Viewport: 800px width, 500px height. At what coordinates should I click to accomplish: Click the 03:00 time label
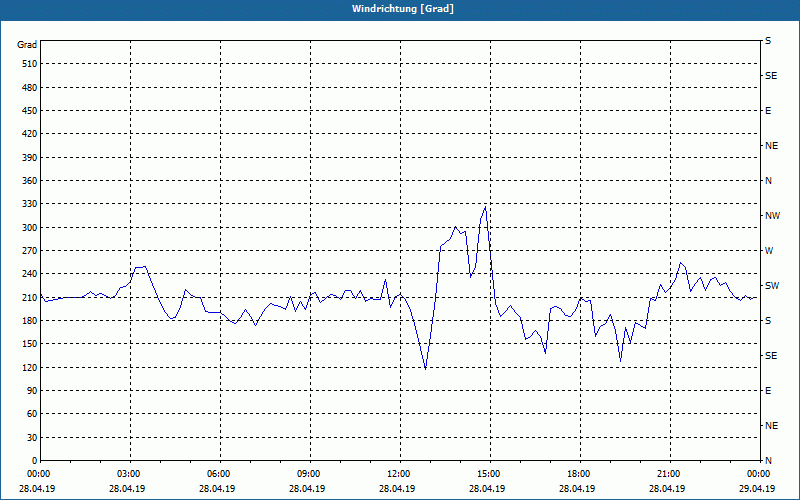128,474
